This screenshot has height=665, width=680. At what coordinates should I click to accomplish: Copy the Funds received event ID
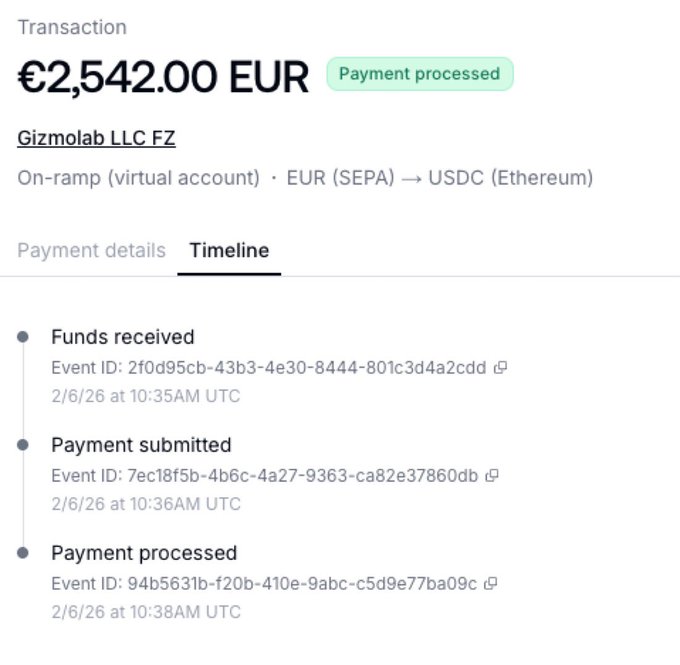pyautogui.click(x=501, y=367)
